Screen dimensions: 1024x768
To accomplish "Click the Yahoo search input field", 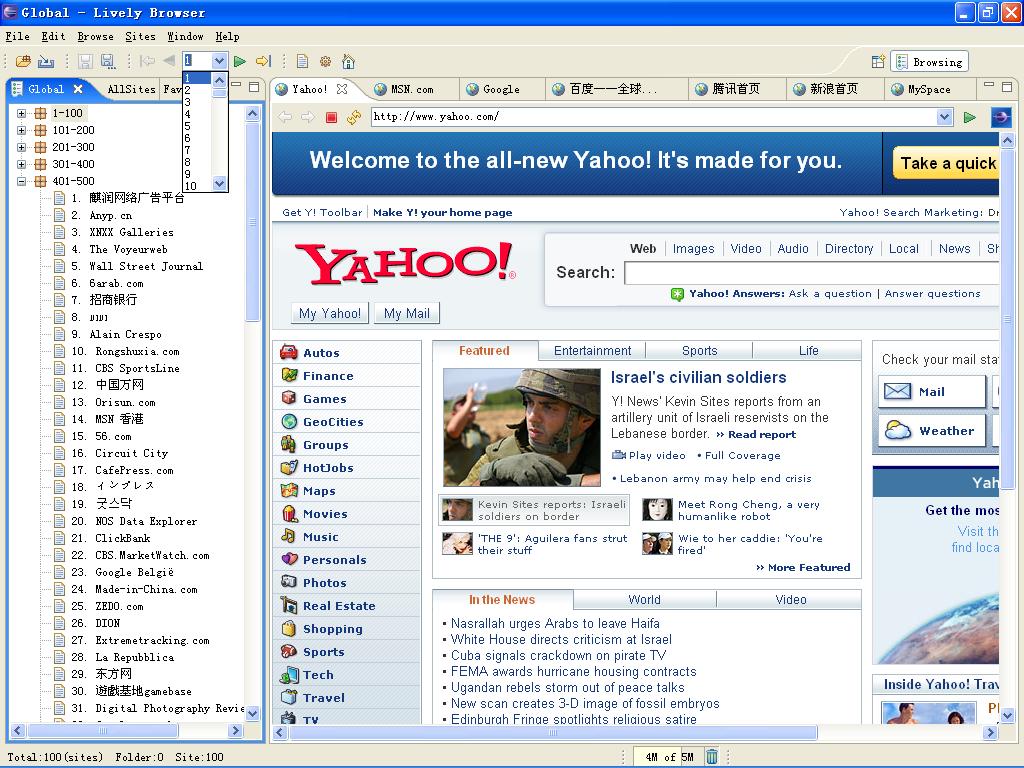I will [811, 273].
